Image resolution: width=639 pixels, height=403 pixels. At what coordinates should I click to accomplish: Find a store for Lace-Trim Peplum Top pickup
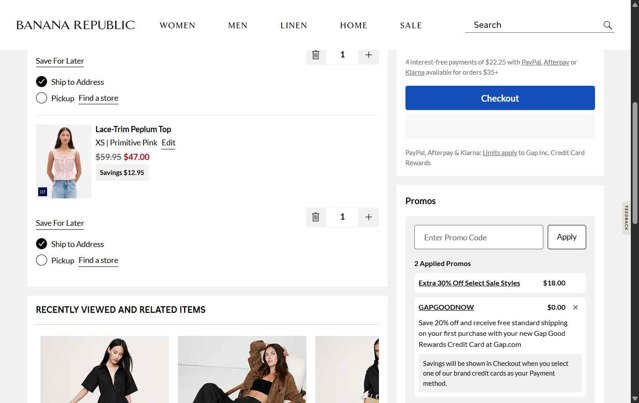point(98,260)
